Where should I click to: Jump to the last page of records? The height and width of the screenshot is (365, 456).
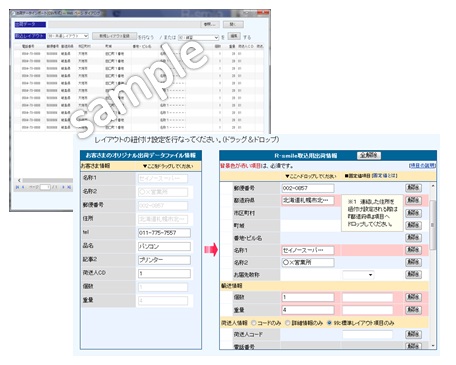coord(69,187)
